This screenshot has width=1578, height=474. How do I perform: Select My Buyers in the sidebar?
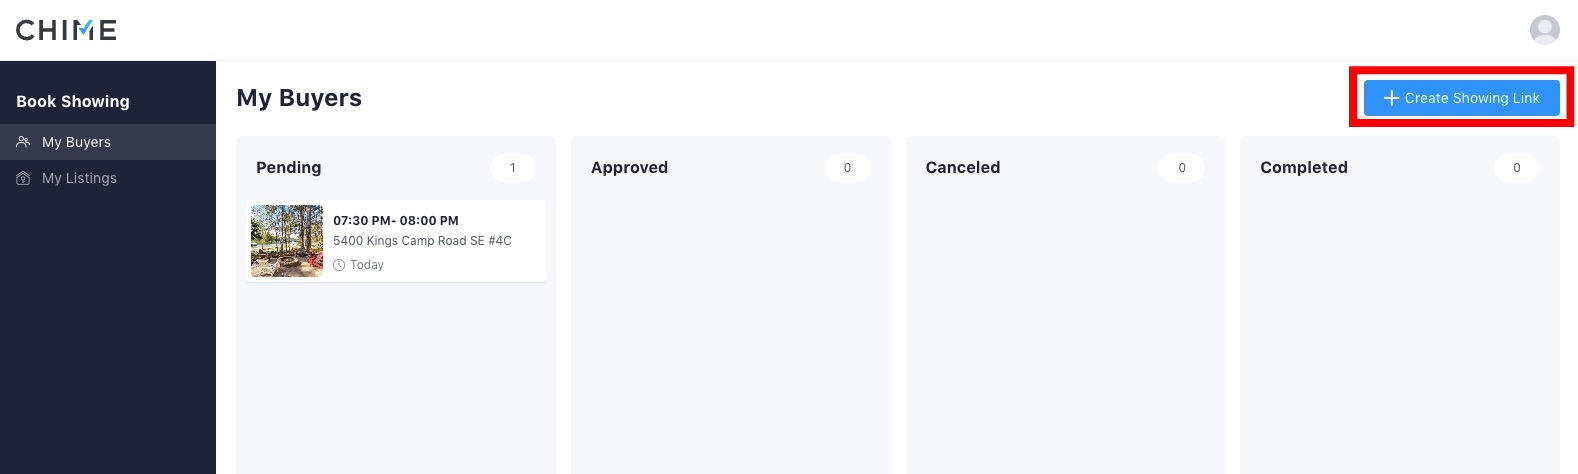108,142
